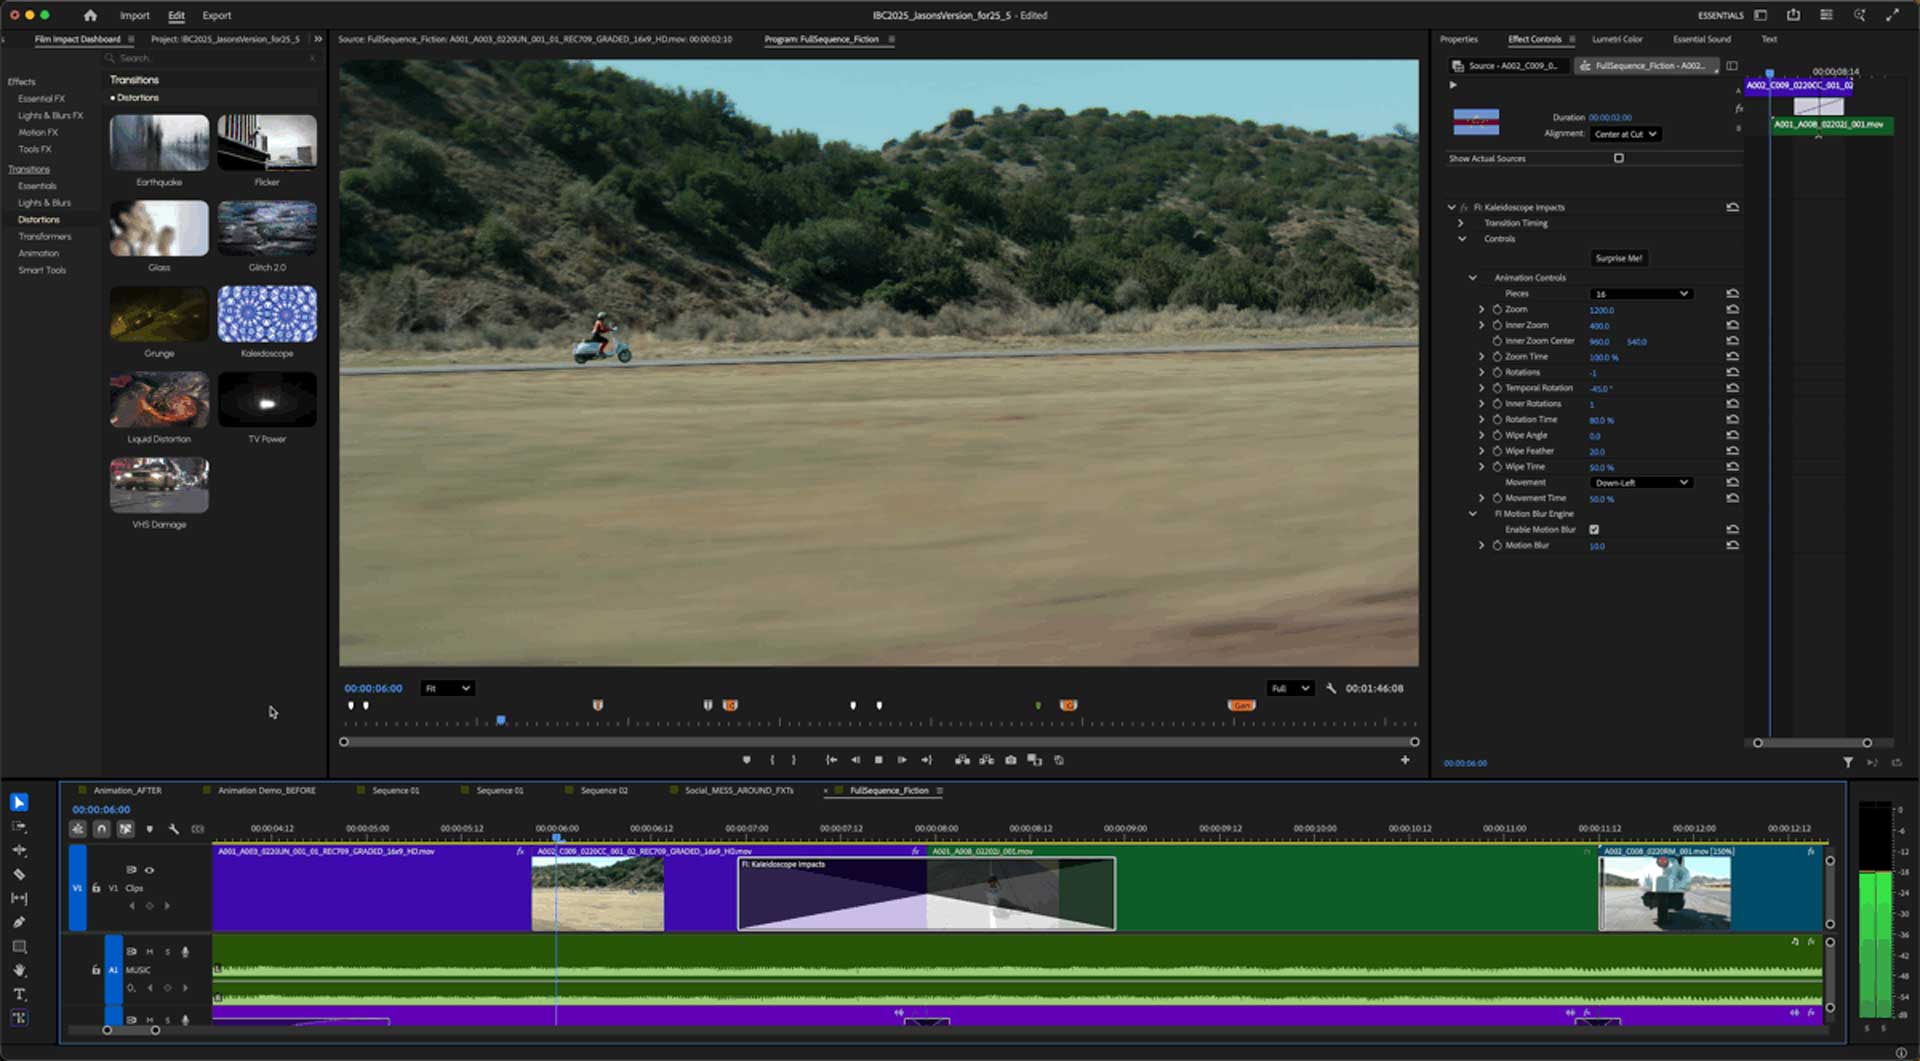Click the Surprise Me! button
Image resolution: width=1920 pixels, height=1061 pixels.
coord(1618,259)
